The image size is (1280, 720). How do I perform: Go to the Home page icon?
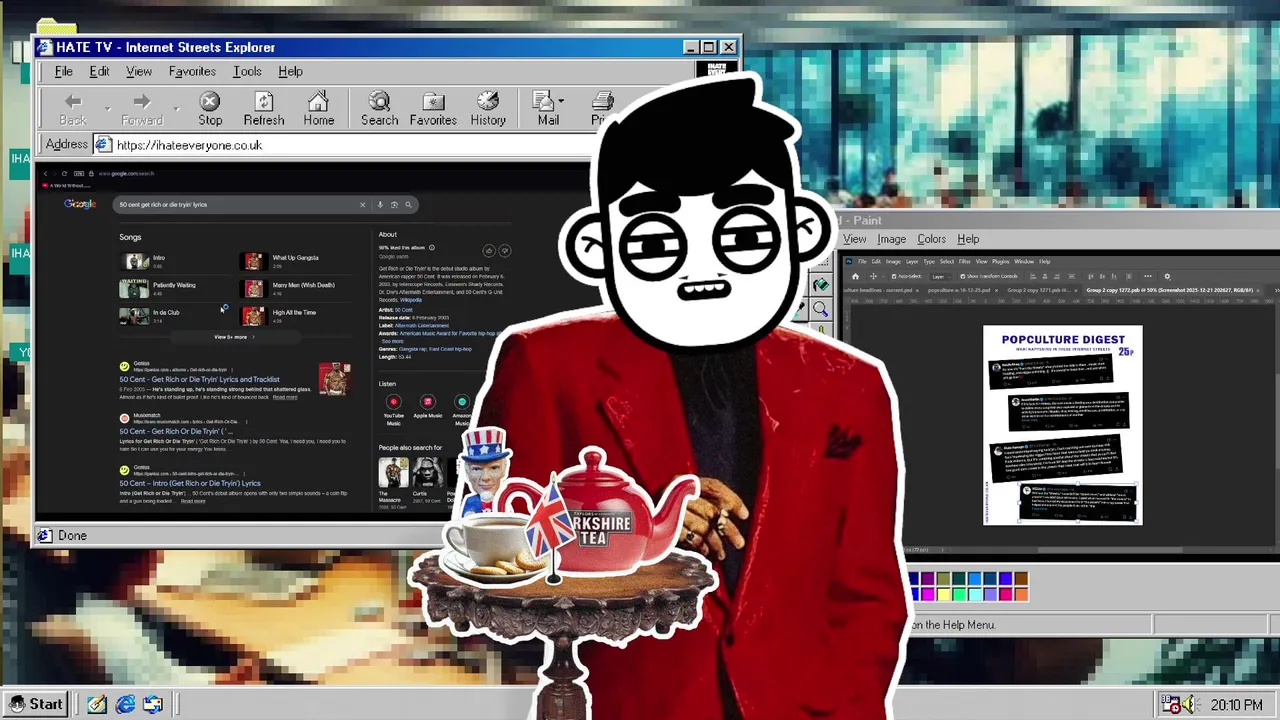point(318,101)
